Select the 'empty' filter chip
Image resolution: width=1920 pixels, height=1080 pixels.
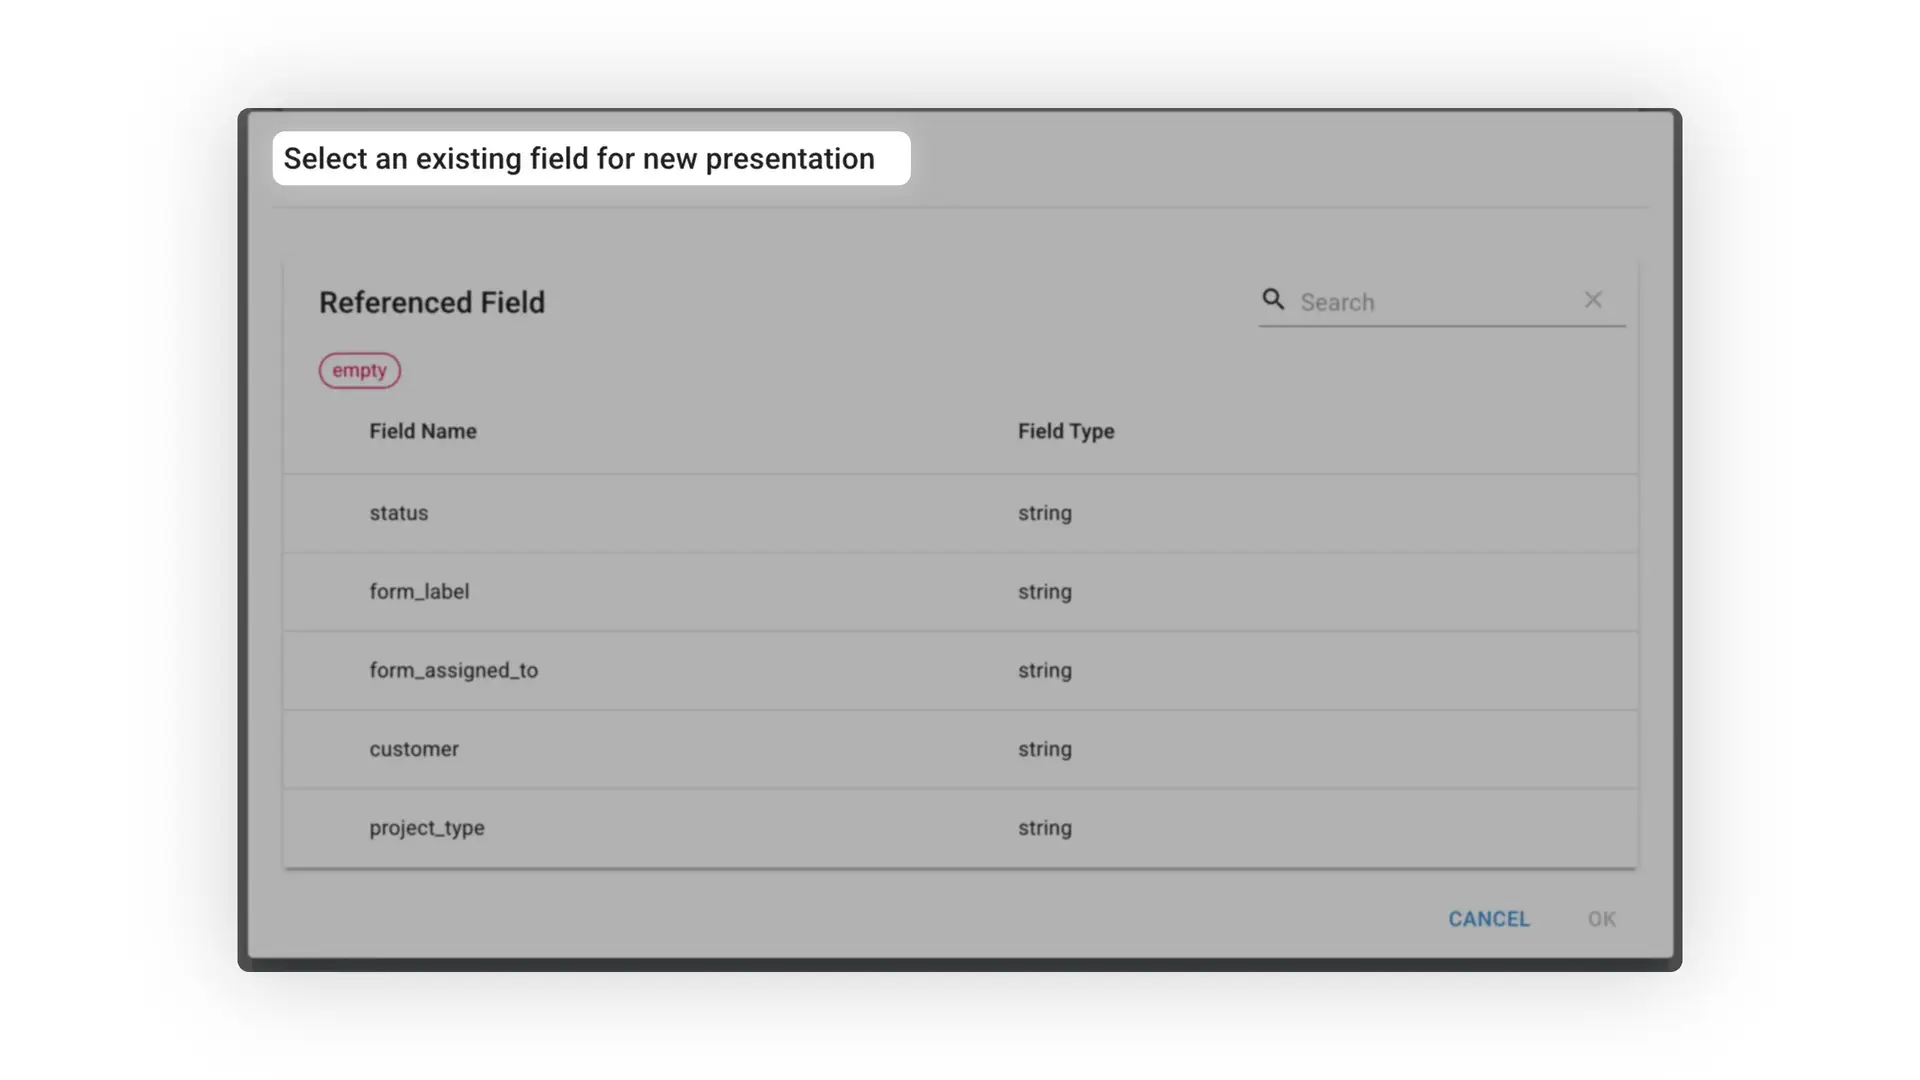pos(359,370)
